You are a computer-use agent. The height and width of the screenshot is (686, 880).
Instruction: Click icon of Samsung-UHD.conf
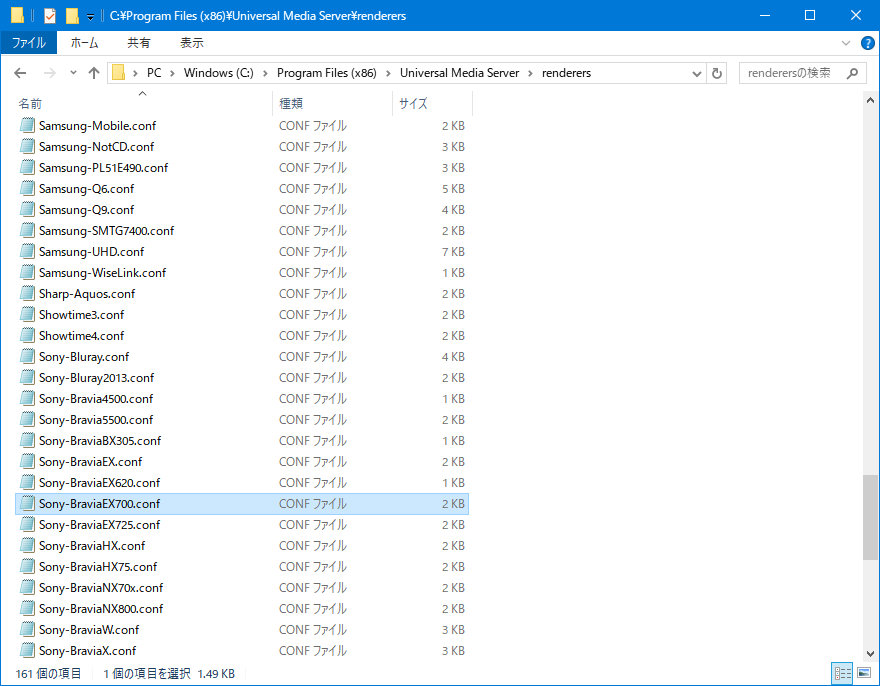[x=27, y=251]
